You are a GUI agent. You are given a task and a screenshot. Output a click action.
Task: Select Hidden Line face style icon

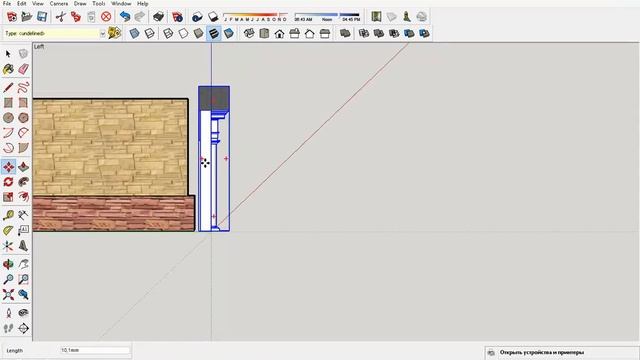point(183,33)
